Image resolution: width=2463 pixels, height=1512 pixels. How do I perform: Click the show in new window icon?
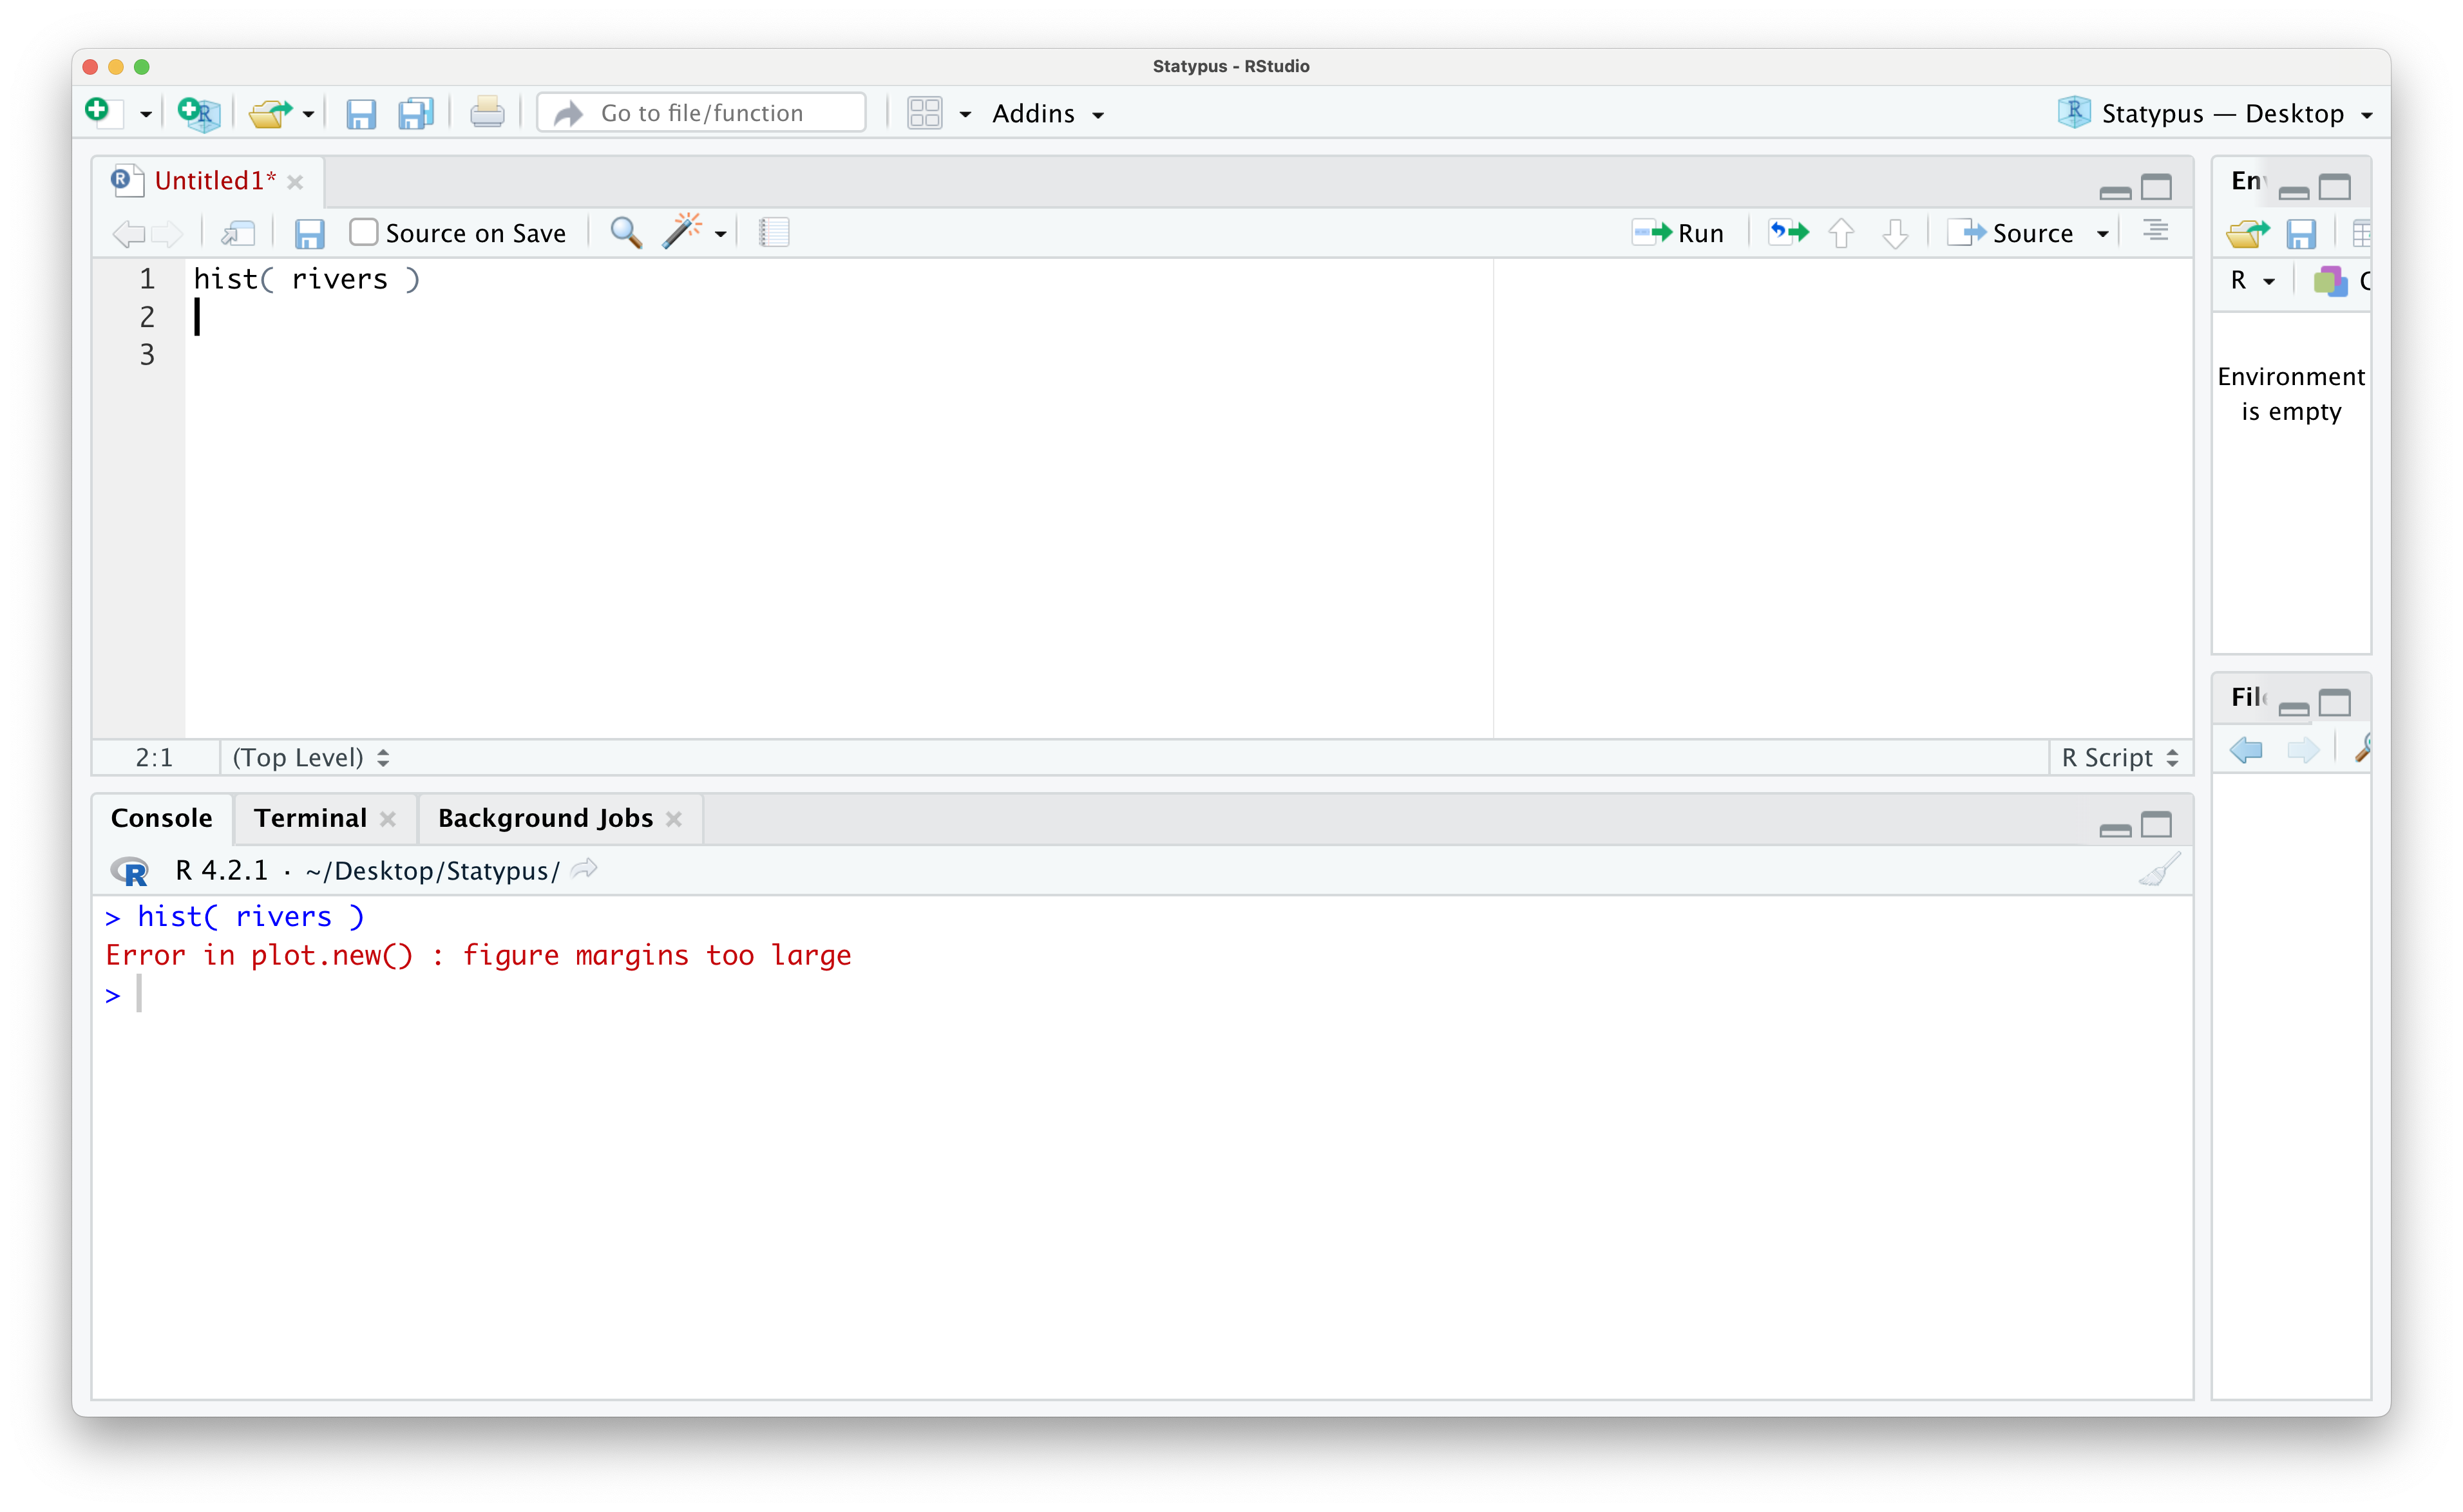click(238, 233)
